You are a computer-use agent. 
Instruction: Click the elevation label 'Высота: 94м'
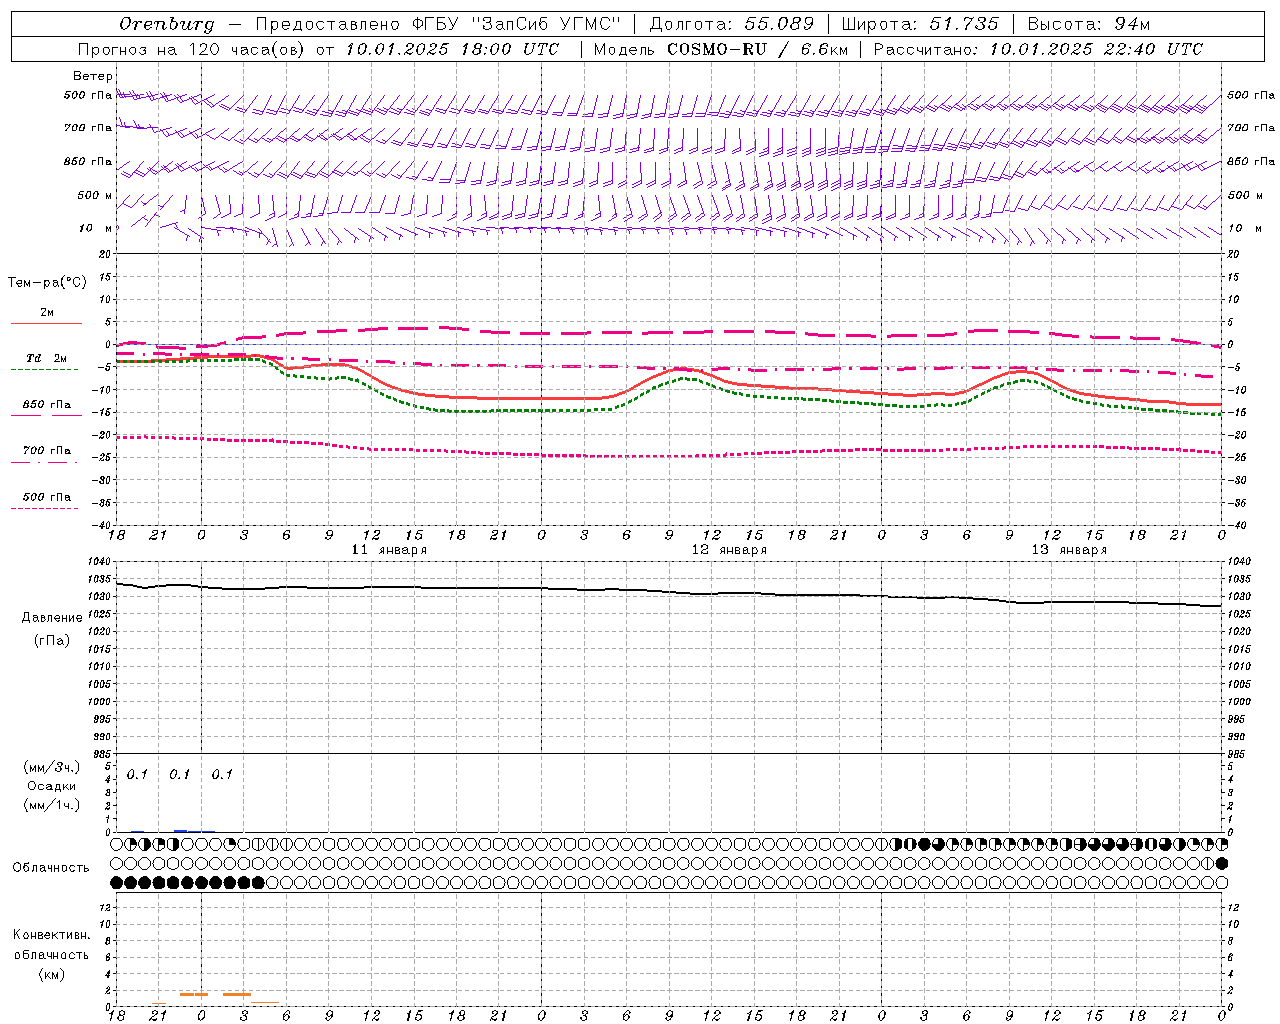point(1089,23)
